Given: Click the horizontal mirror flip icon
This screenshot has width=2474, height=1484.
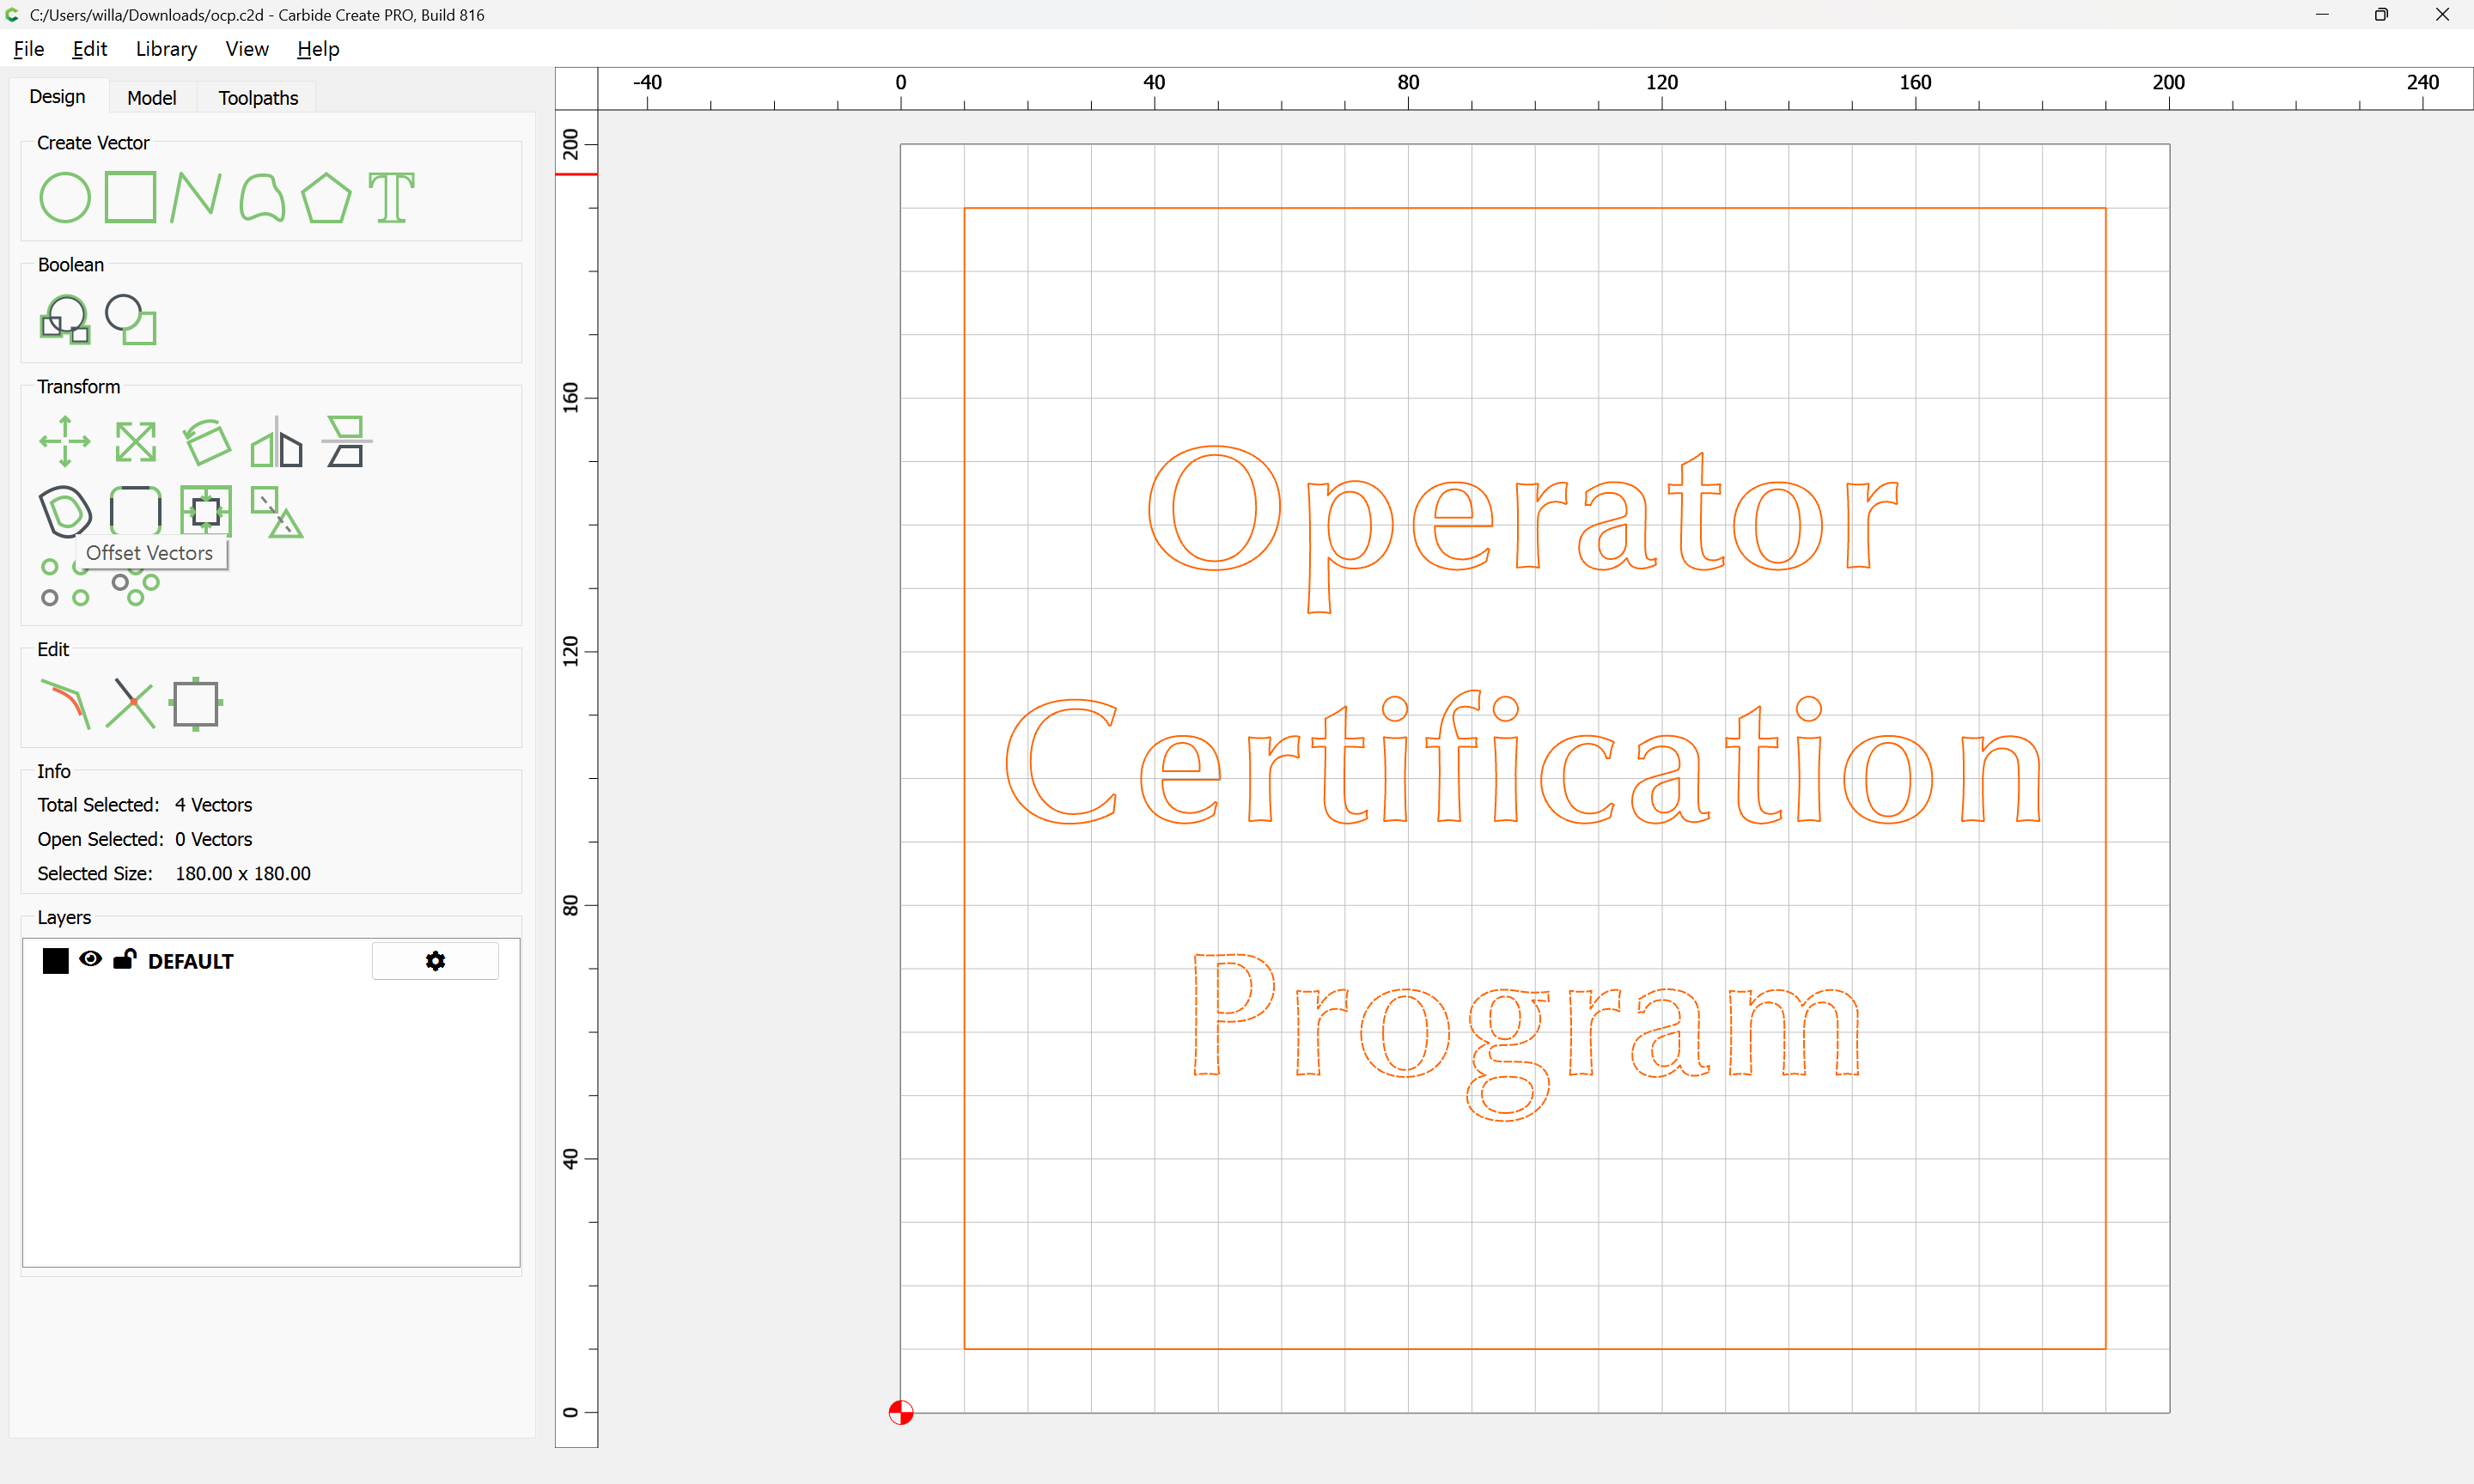Looking at the screenshot, I should click(x=276, y=442).
